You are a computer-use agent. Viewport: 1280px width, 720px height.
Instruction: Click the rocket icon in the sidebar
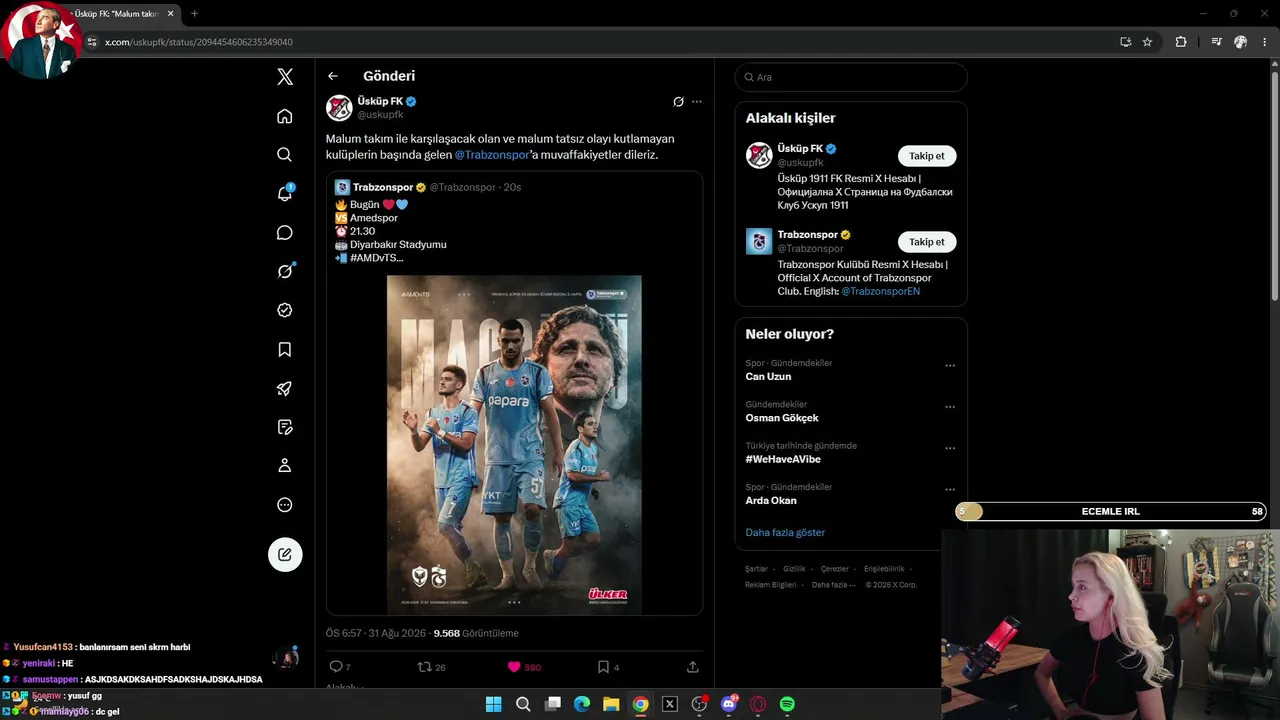tap(285, 388)
